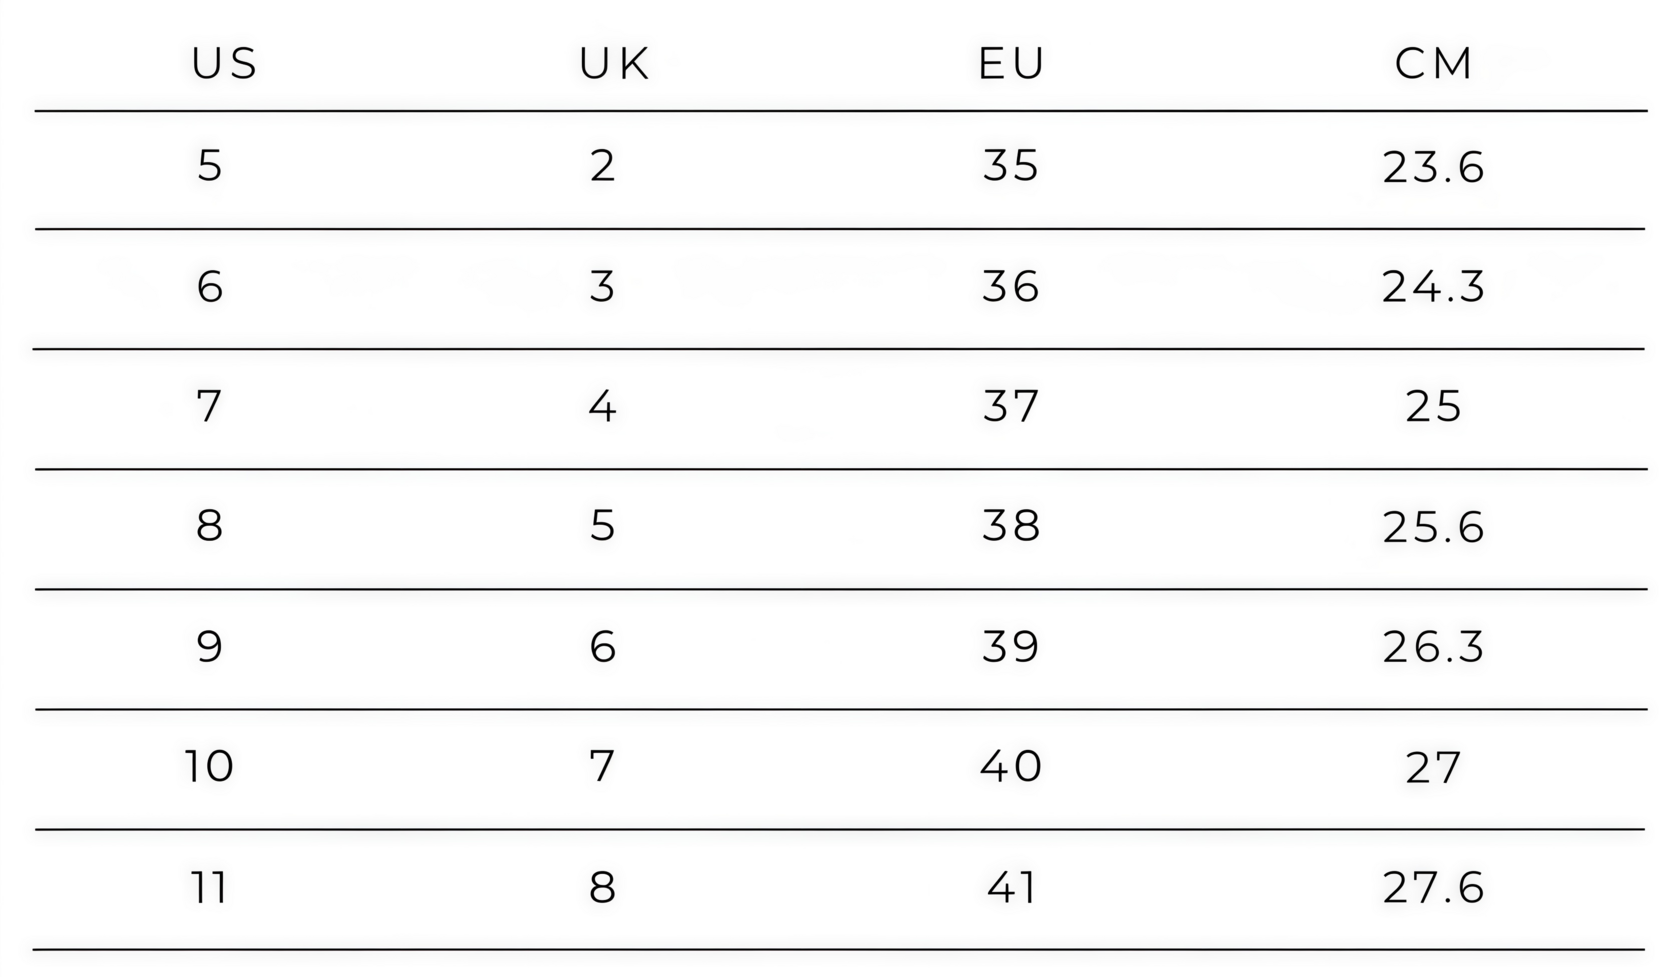Click US size 11 cell
This screenshot has height=977, width=1680.
pyautogui.click(x=209, y=888)
